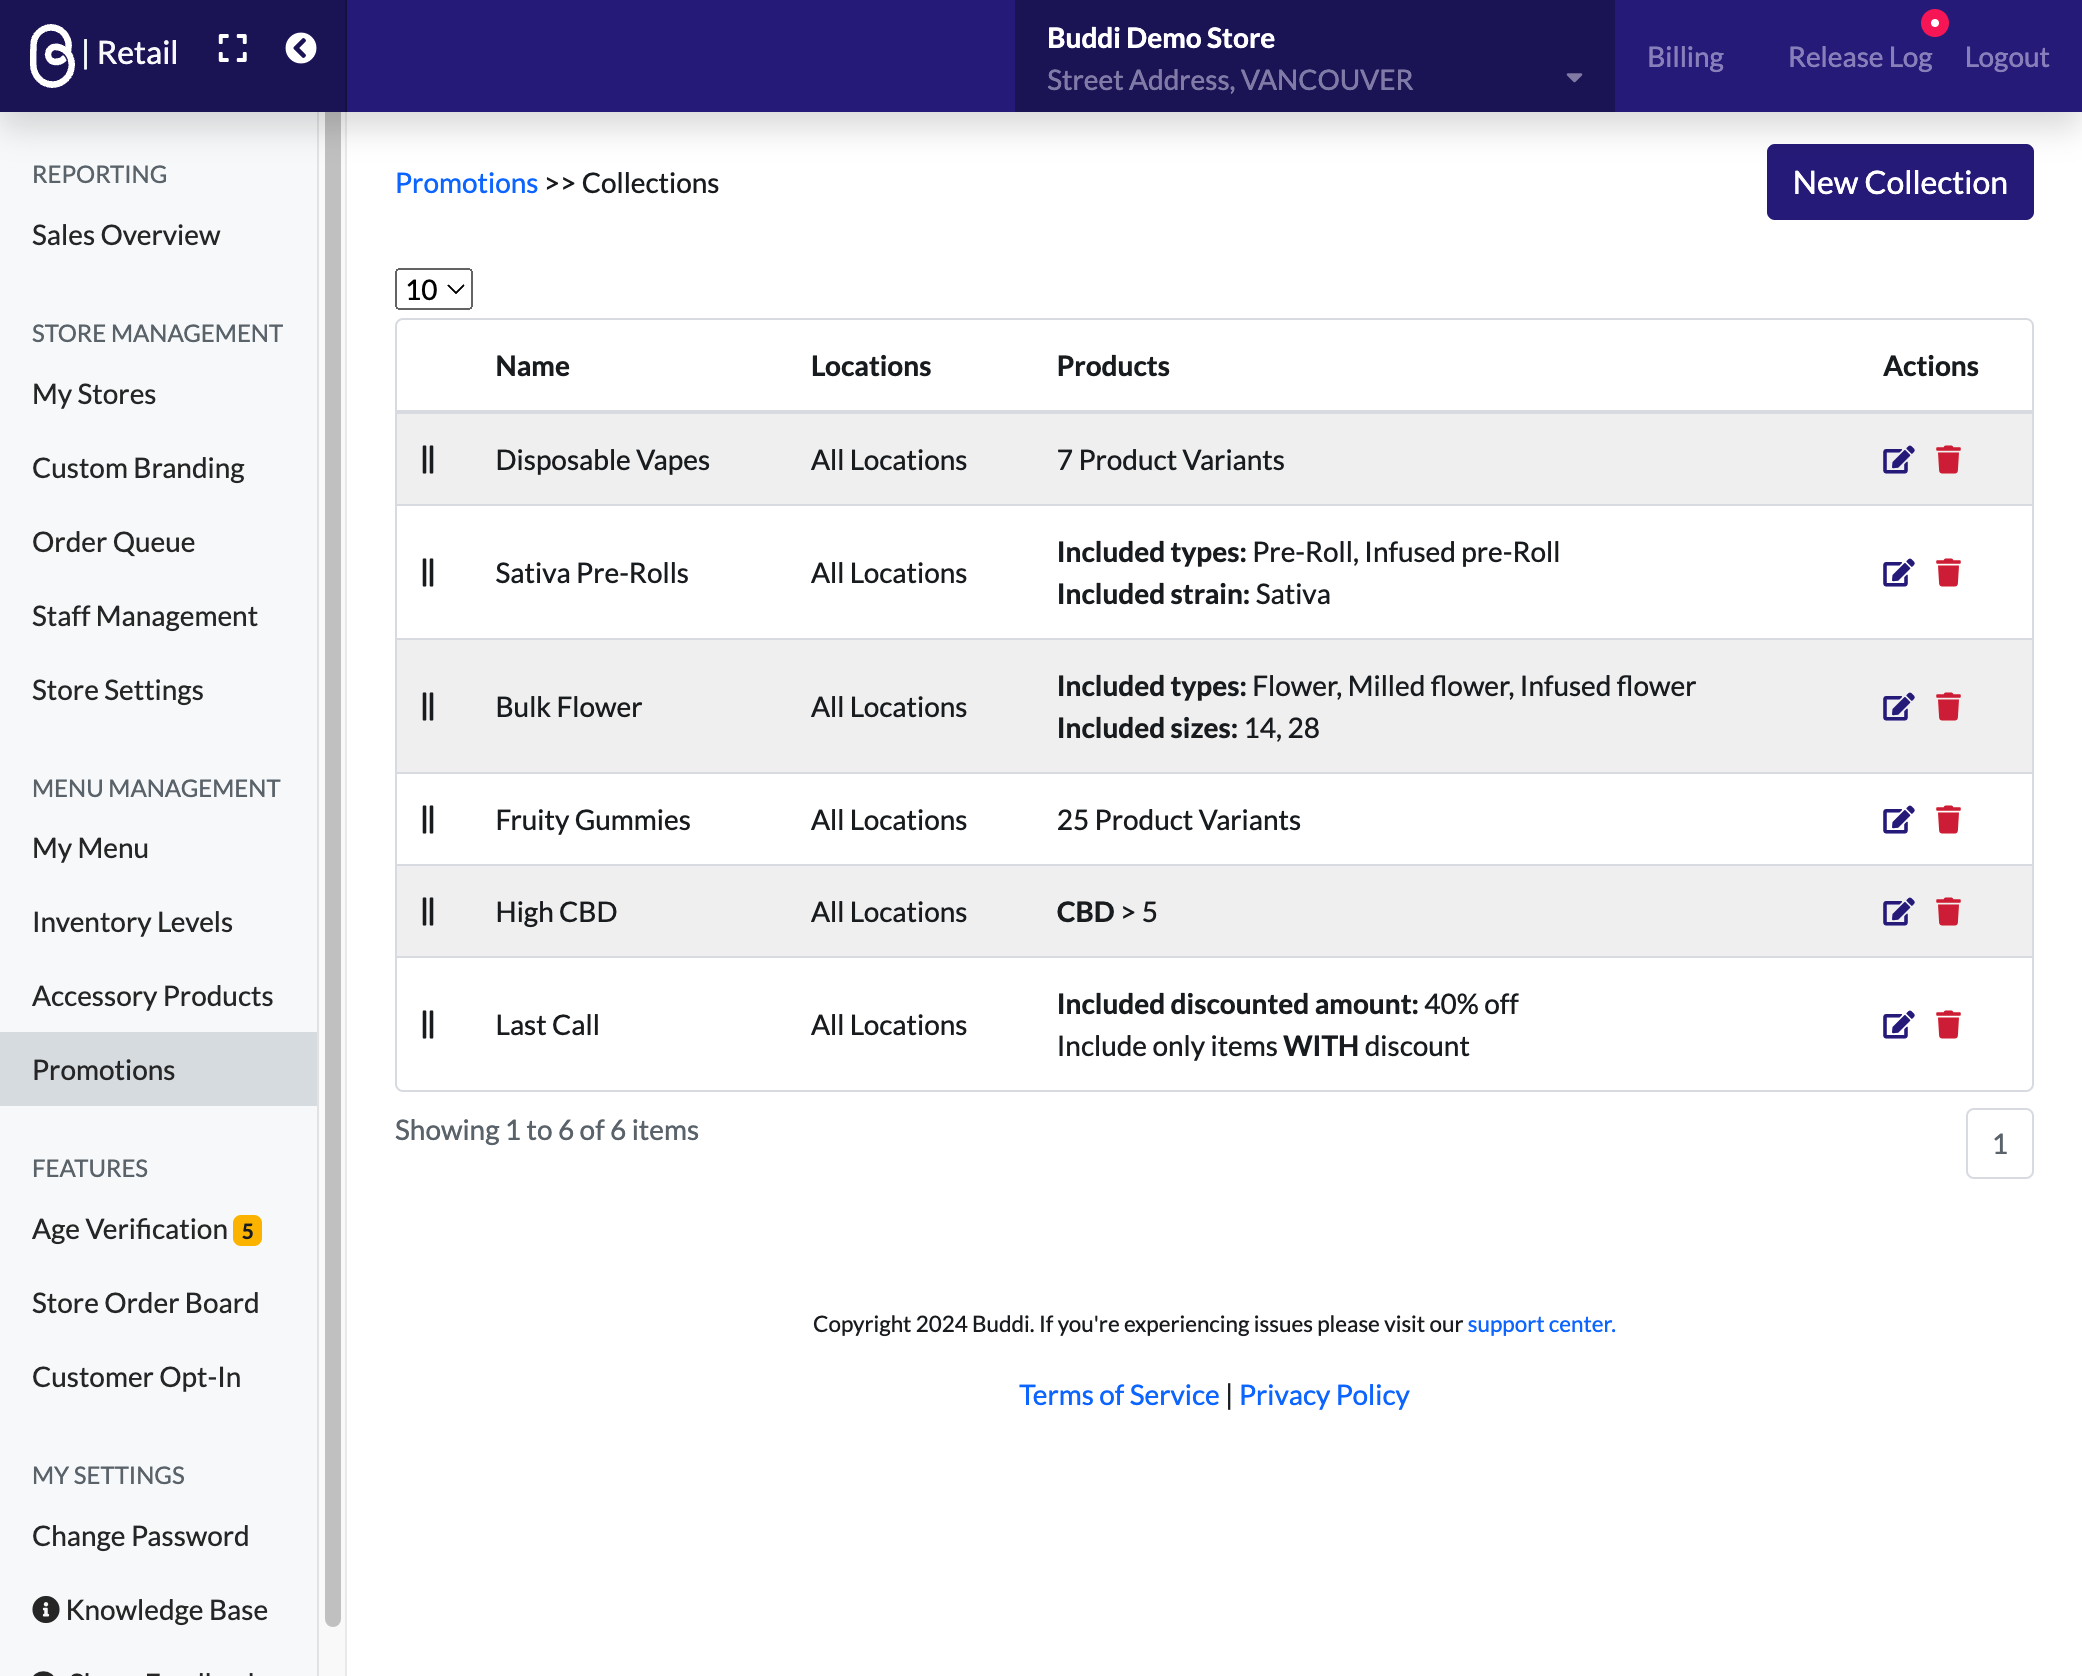Image resolution: width=2082 pixels, height=1676 pixels.
Task: Go to My Menu
Action: pyautogui.click(x=90, y=848)
